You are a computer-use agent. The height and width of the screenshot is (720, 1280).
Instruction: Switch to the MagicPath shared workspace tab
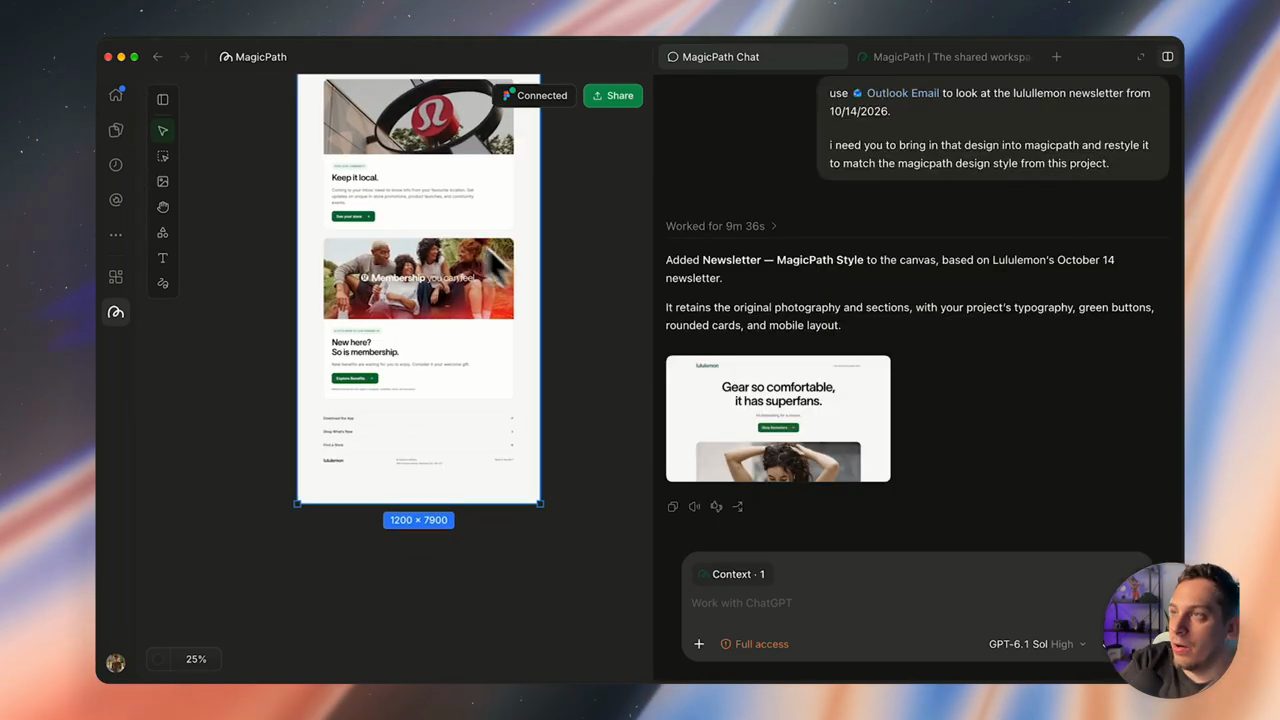click(x=944, y=57)
